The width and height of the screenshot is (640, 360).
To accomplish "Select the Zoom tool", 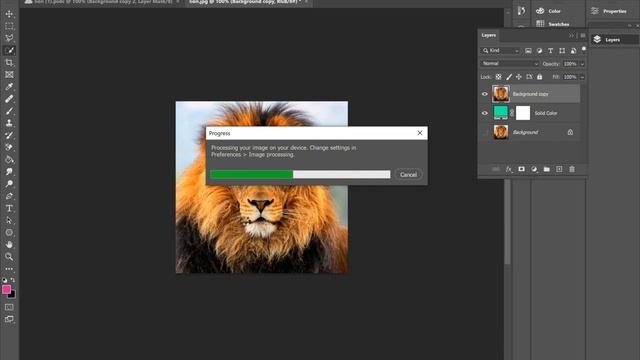I will pos(9,257).
